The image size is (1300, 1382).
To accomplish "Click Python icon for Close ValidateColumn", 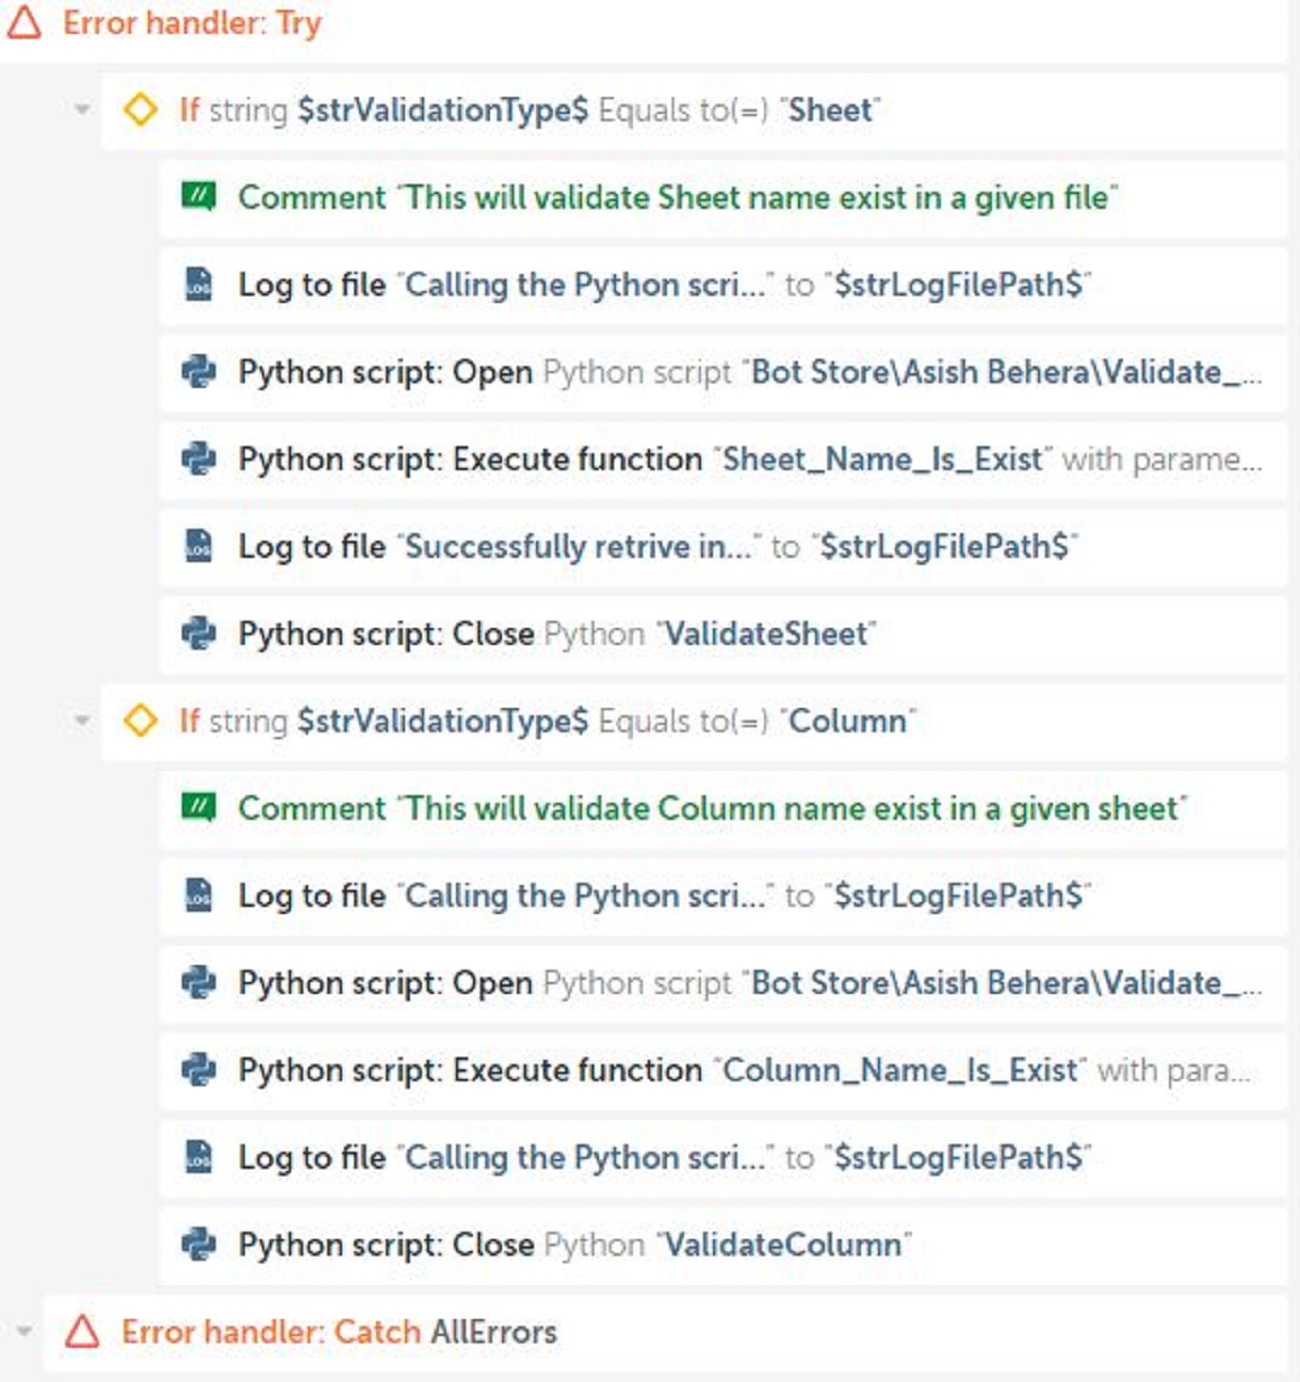I will pos(199,1244).
